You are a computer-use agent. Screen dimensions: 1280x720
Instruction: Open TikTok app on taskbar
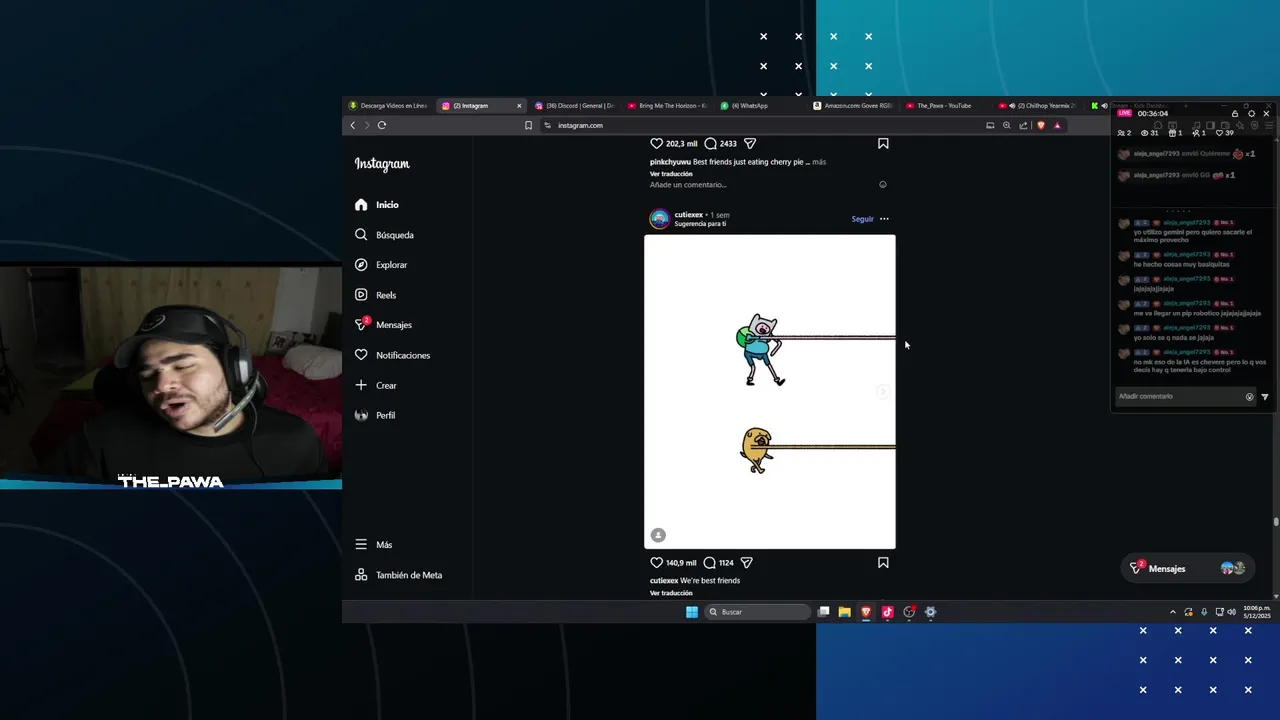tap(887, 612)
